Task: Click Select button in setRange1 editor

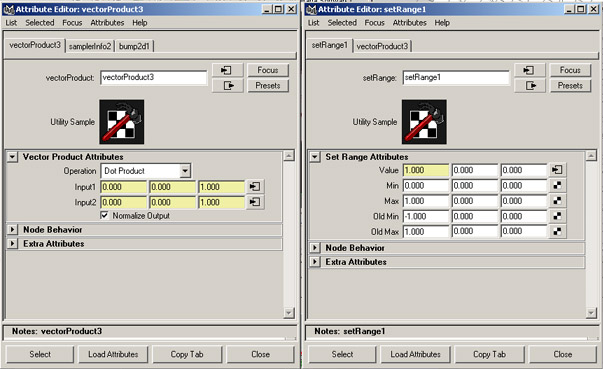Action: (x=342, y=354)
